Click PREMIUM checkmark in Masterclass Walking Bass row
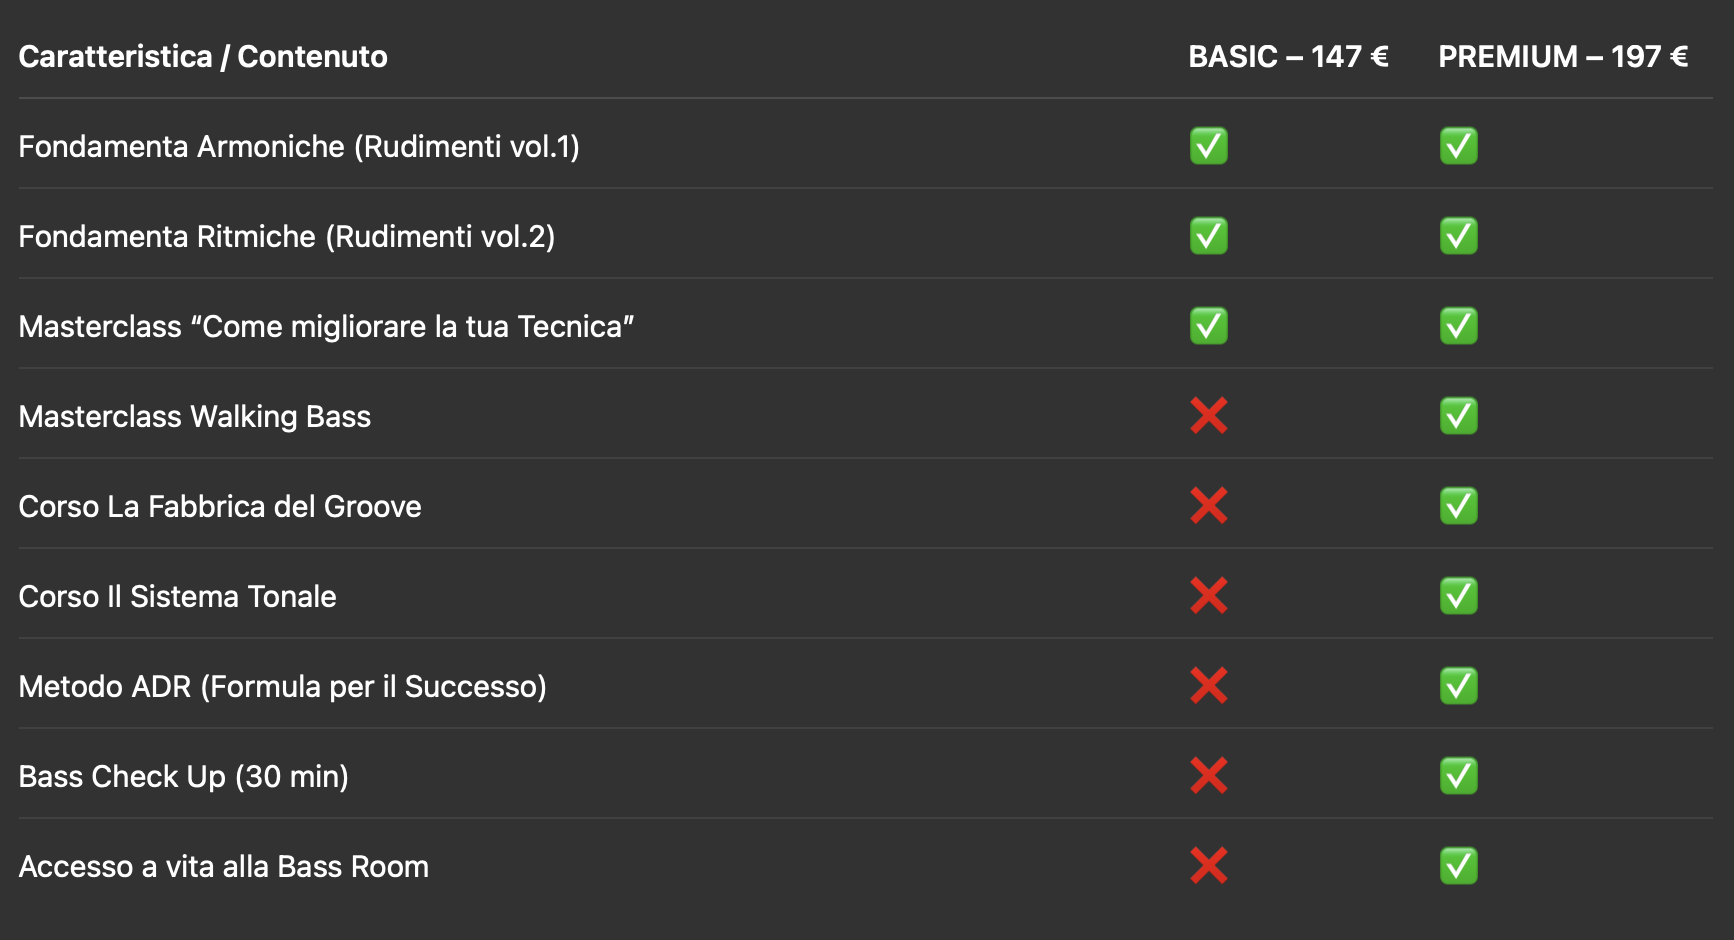Screen dimensions: 1734x940 click(1459, 416)
